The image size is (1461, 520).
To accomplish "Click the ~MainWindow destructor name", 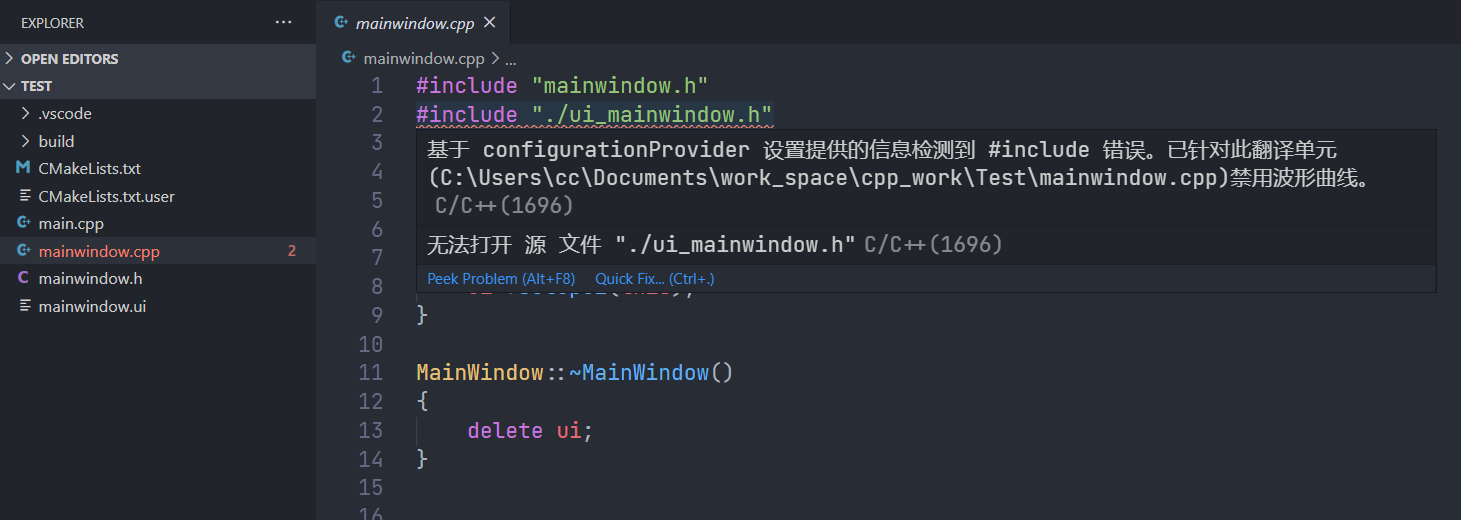I will click(639, 373).
